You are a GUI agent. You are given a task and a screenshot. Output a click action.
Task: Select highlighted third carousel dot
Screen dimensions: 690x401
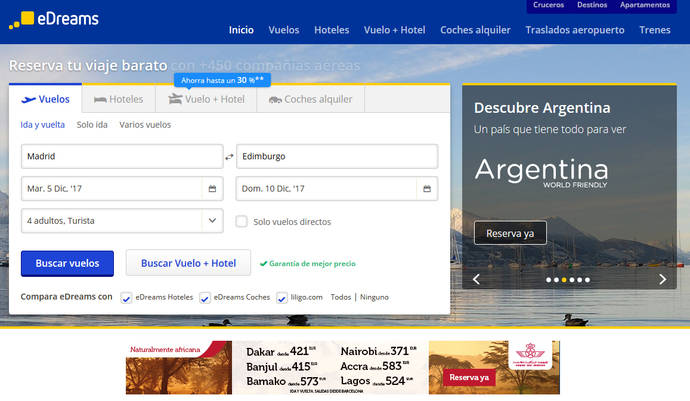click(x=564, y=280)
